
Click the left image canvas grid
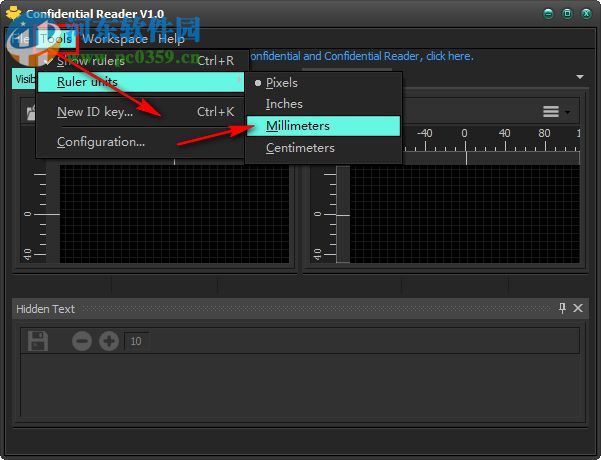174,214
